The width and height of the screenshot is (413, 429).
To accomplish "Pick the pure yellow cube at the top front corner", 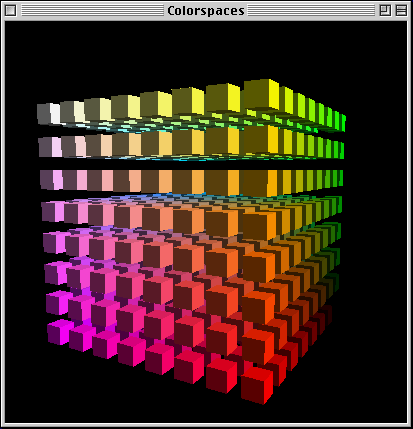I will tap(261, 96).
